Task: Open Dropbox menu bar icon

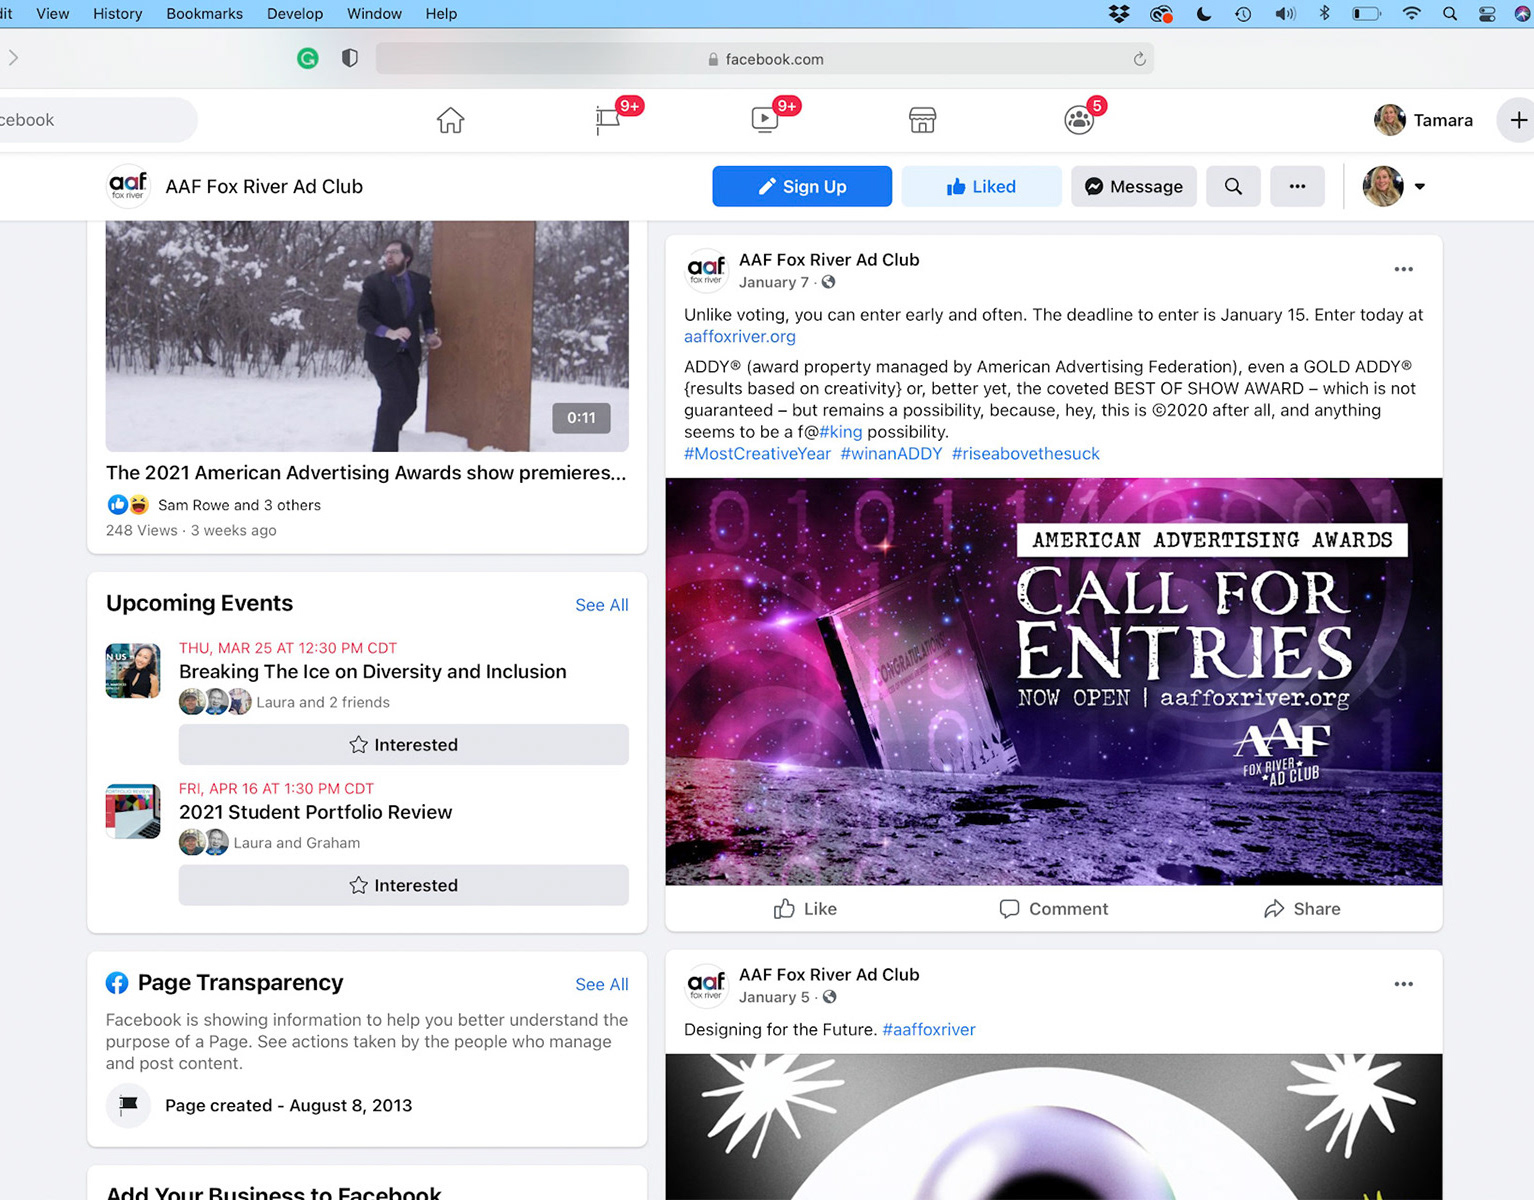Action: [1119, 13]
